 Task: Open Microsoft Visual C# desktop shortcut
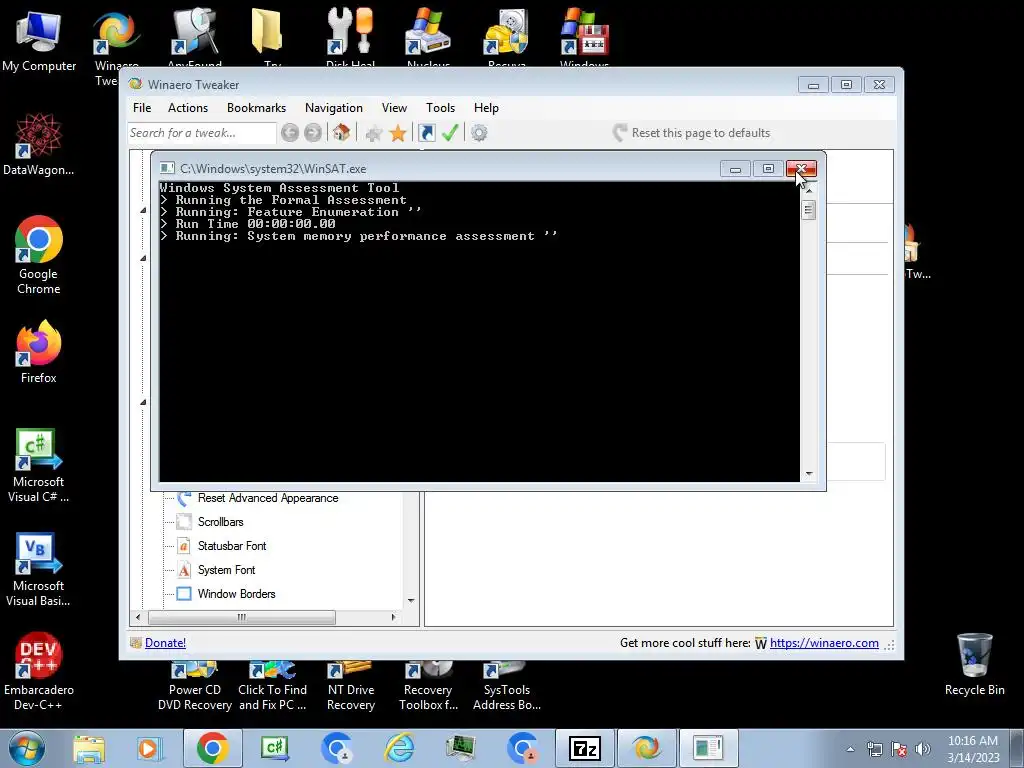point(39,465)
